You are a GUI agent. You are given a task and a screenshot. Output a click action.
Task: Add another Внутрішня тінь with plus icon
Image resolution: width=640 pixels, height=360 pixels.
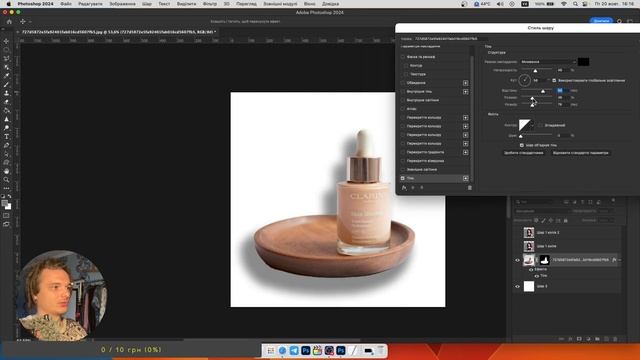point(465,92)
